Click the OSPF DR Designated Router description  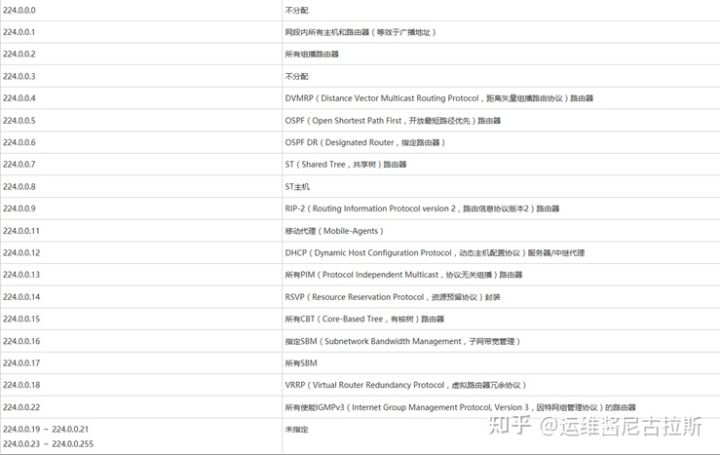pos(365,142)
